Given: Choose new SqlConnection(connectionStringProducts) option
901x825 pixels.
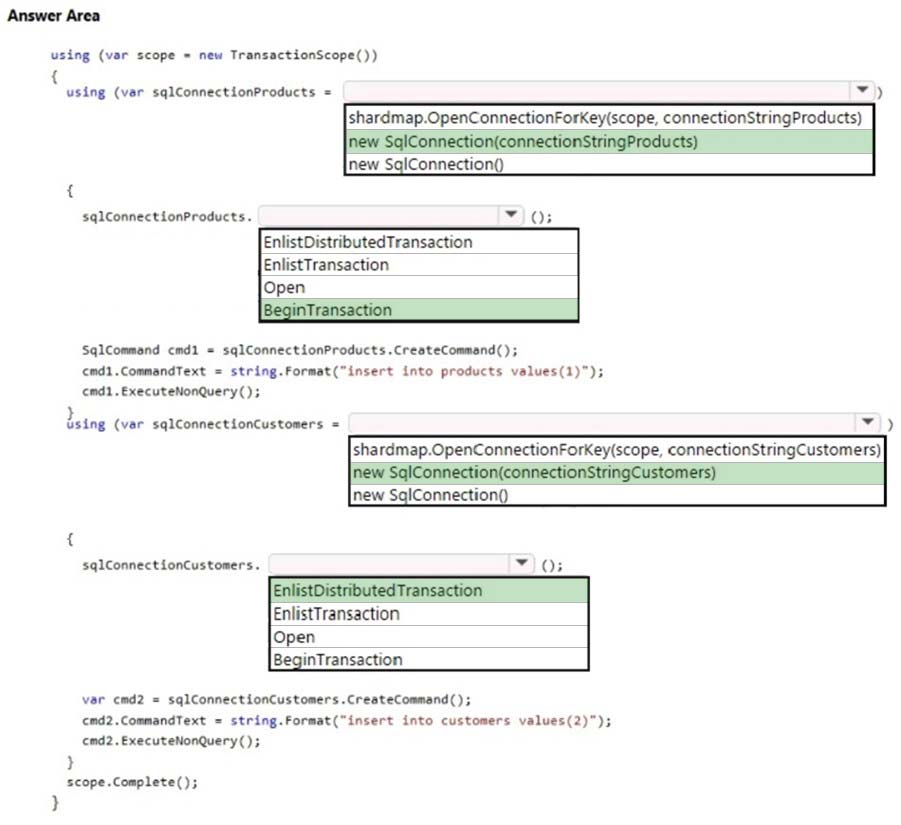Looking at the screenshot, I should [x=609, y=141].
